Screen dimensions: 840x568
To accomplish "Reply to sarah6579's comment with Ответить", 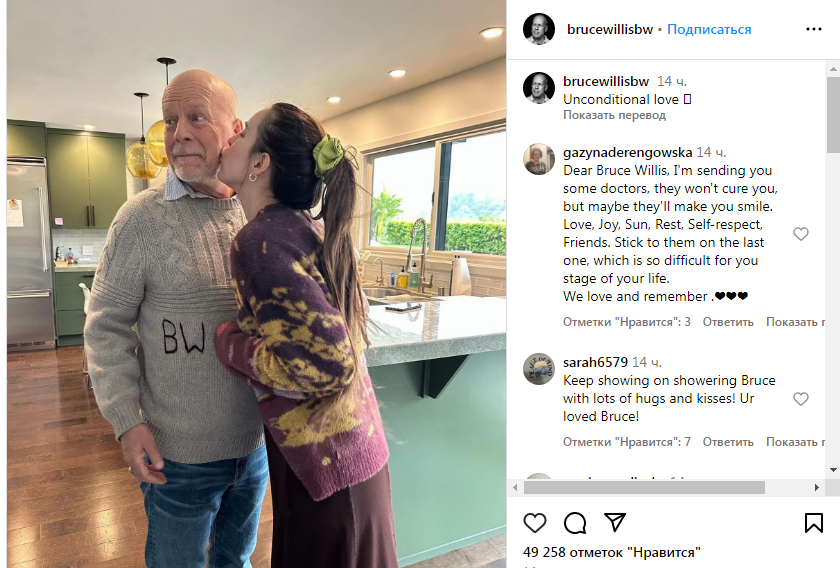I will (728, 442).
